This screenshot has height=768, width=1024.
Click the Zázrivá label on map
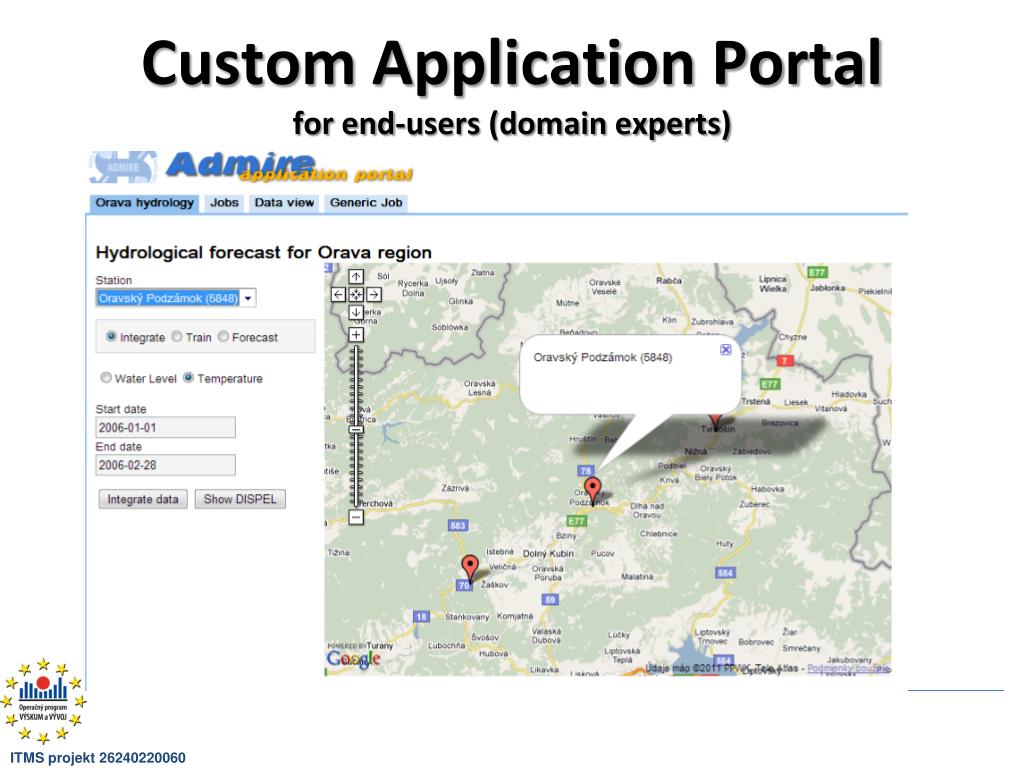pos(455,488)
